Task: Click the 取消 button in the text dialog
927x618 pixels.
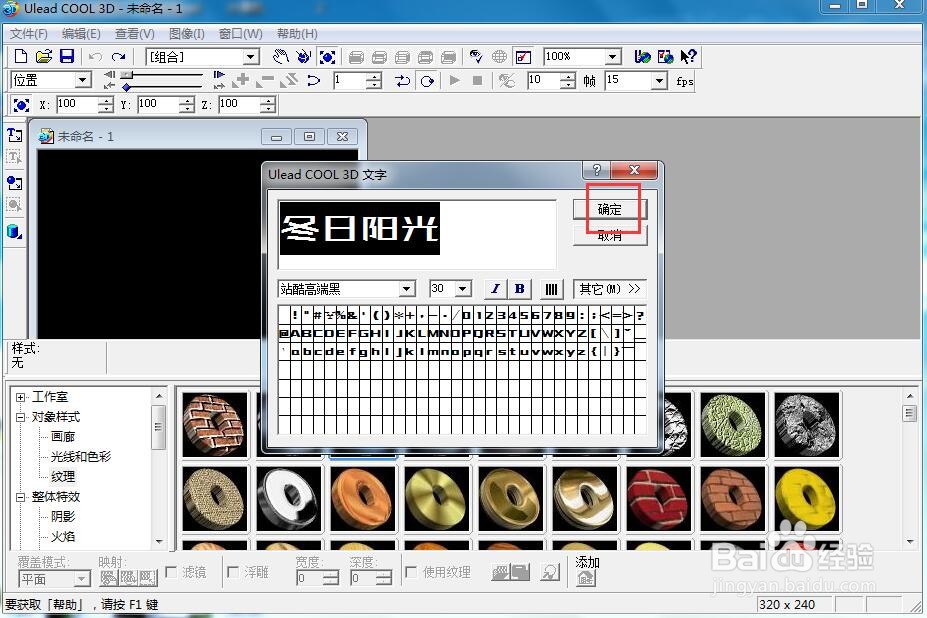Action: point(610,235)
